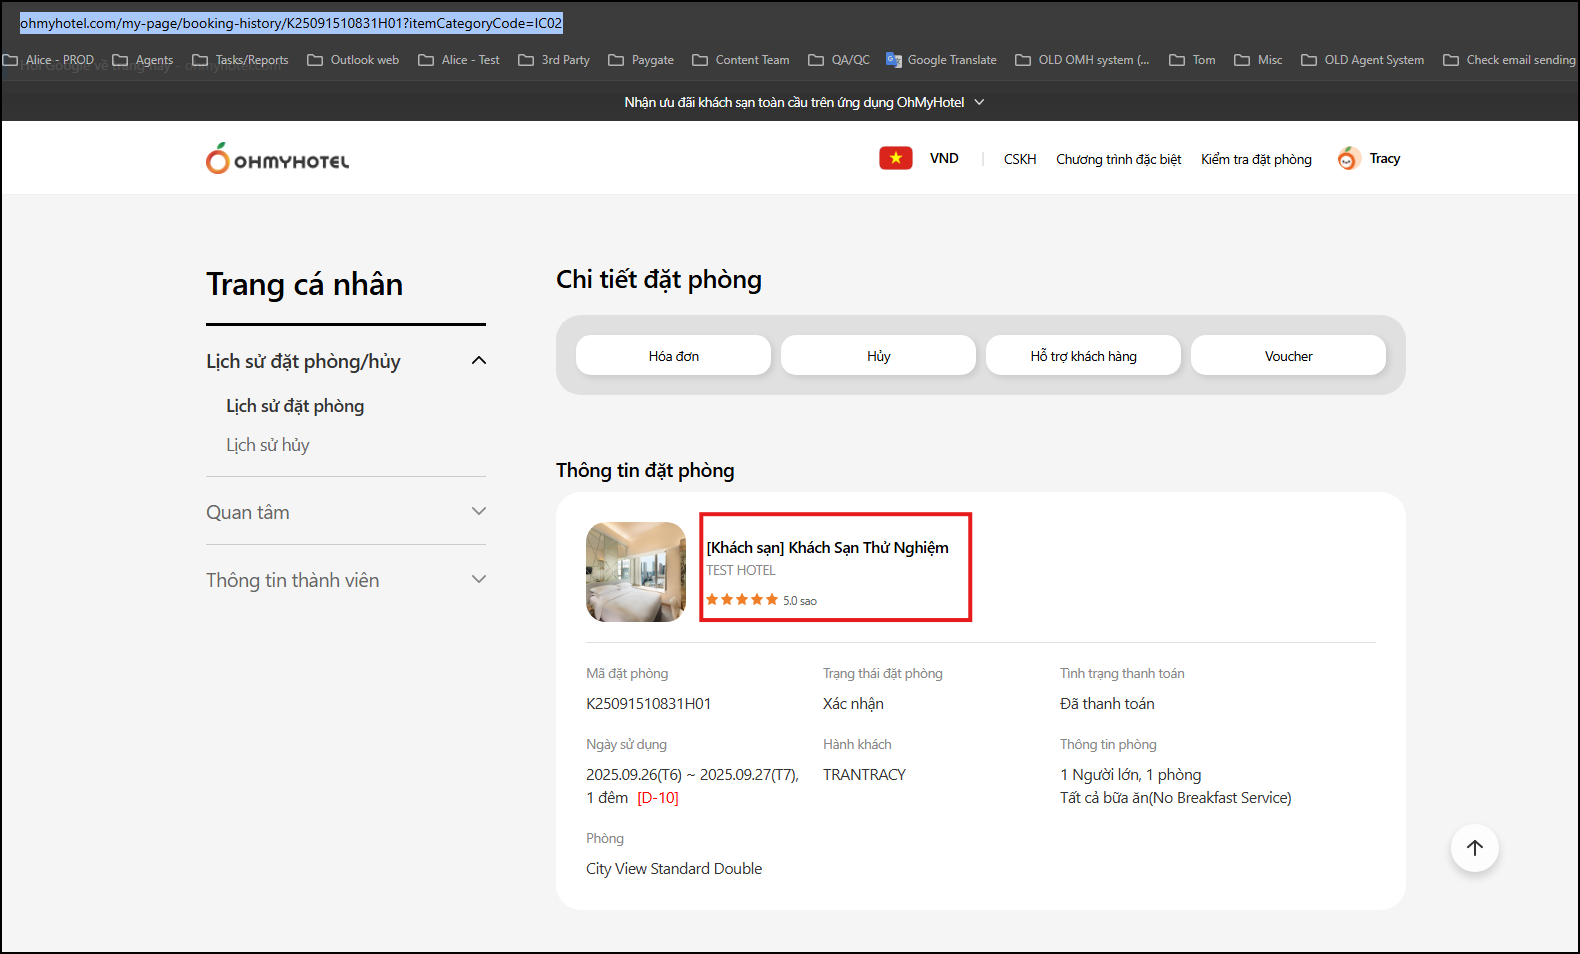Open the QA/QC bookmark folder
The image size is (1580, 954).
click(839, 60)
